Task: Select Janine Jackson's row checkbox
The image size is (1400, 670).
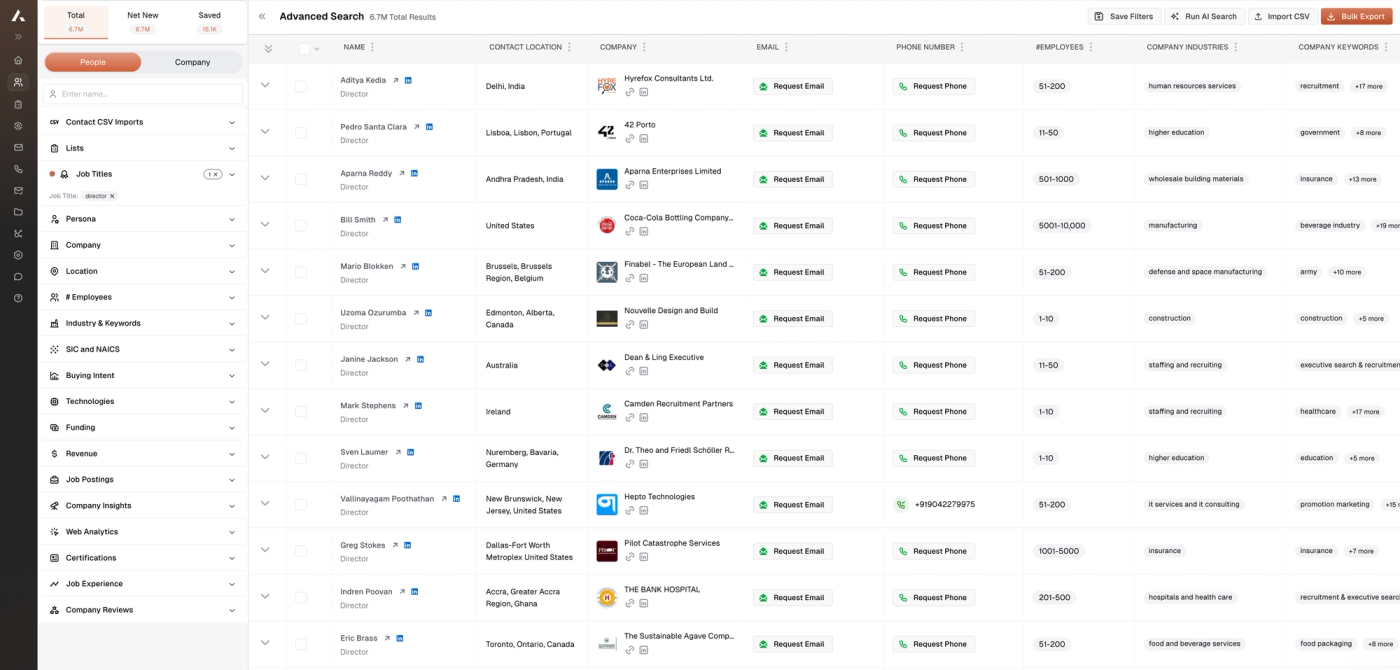Action: tap(301, 365)
